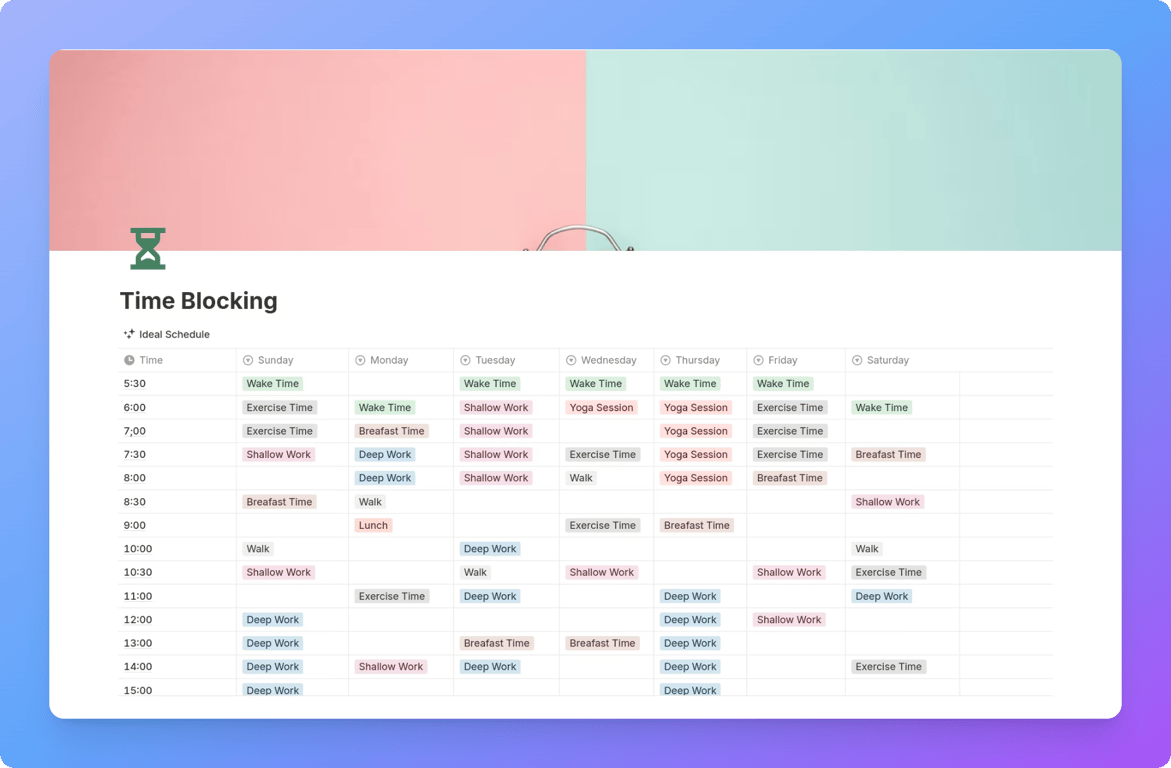Click Saturday's Shallow Work tag at 8:30

pos(887,501)
